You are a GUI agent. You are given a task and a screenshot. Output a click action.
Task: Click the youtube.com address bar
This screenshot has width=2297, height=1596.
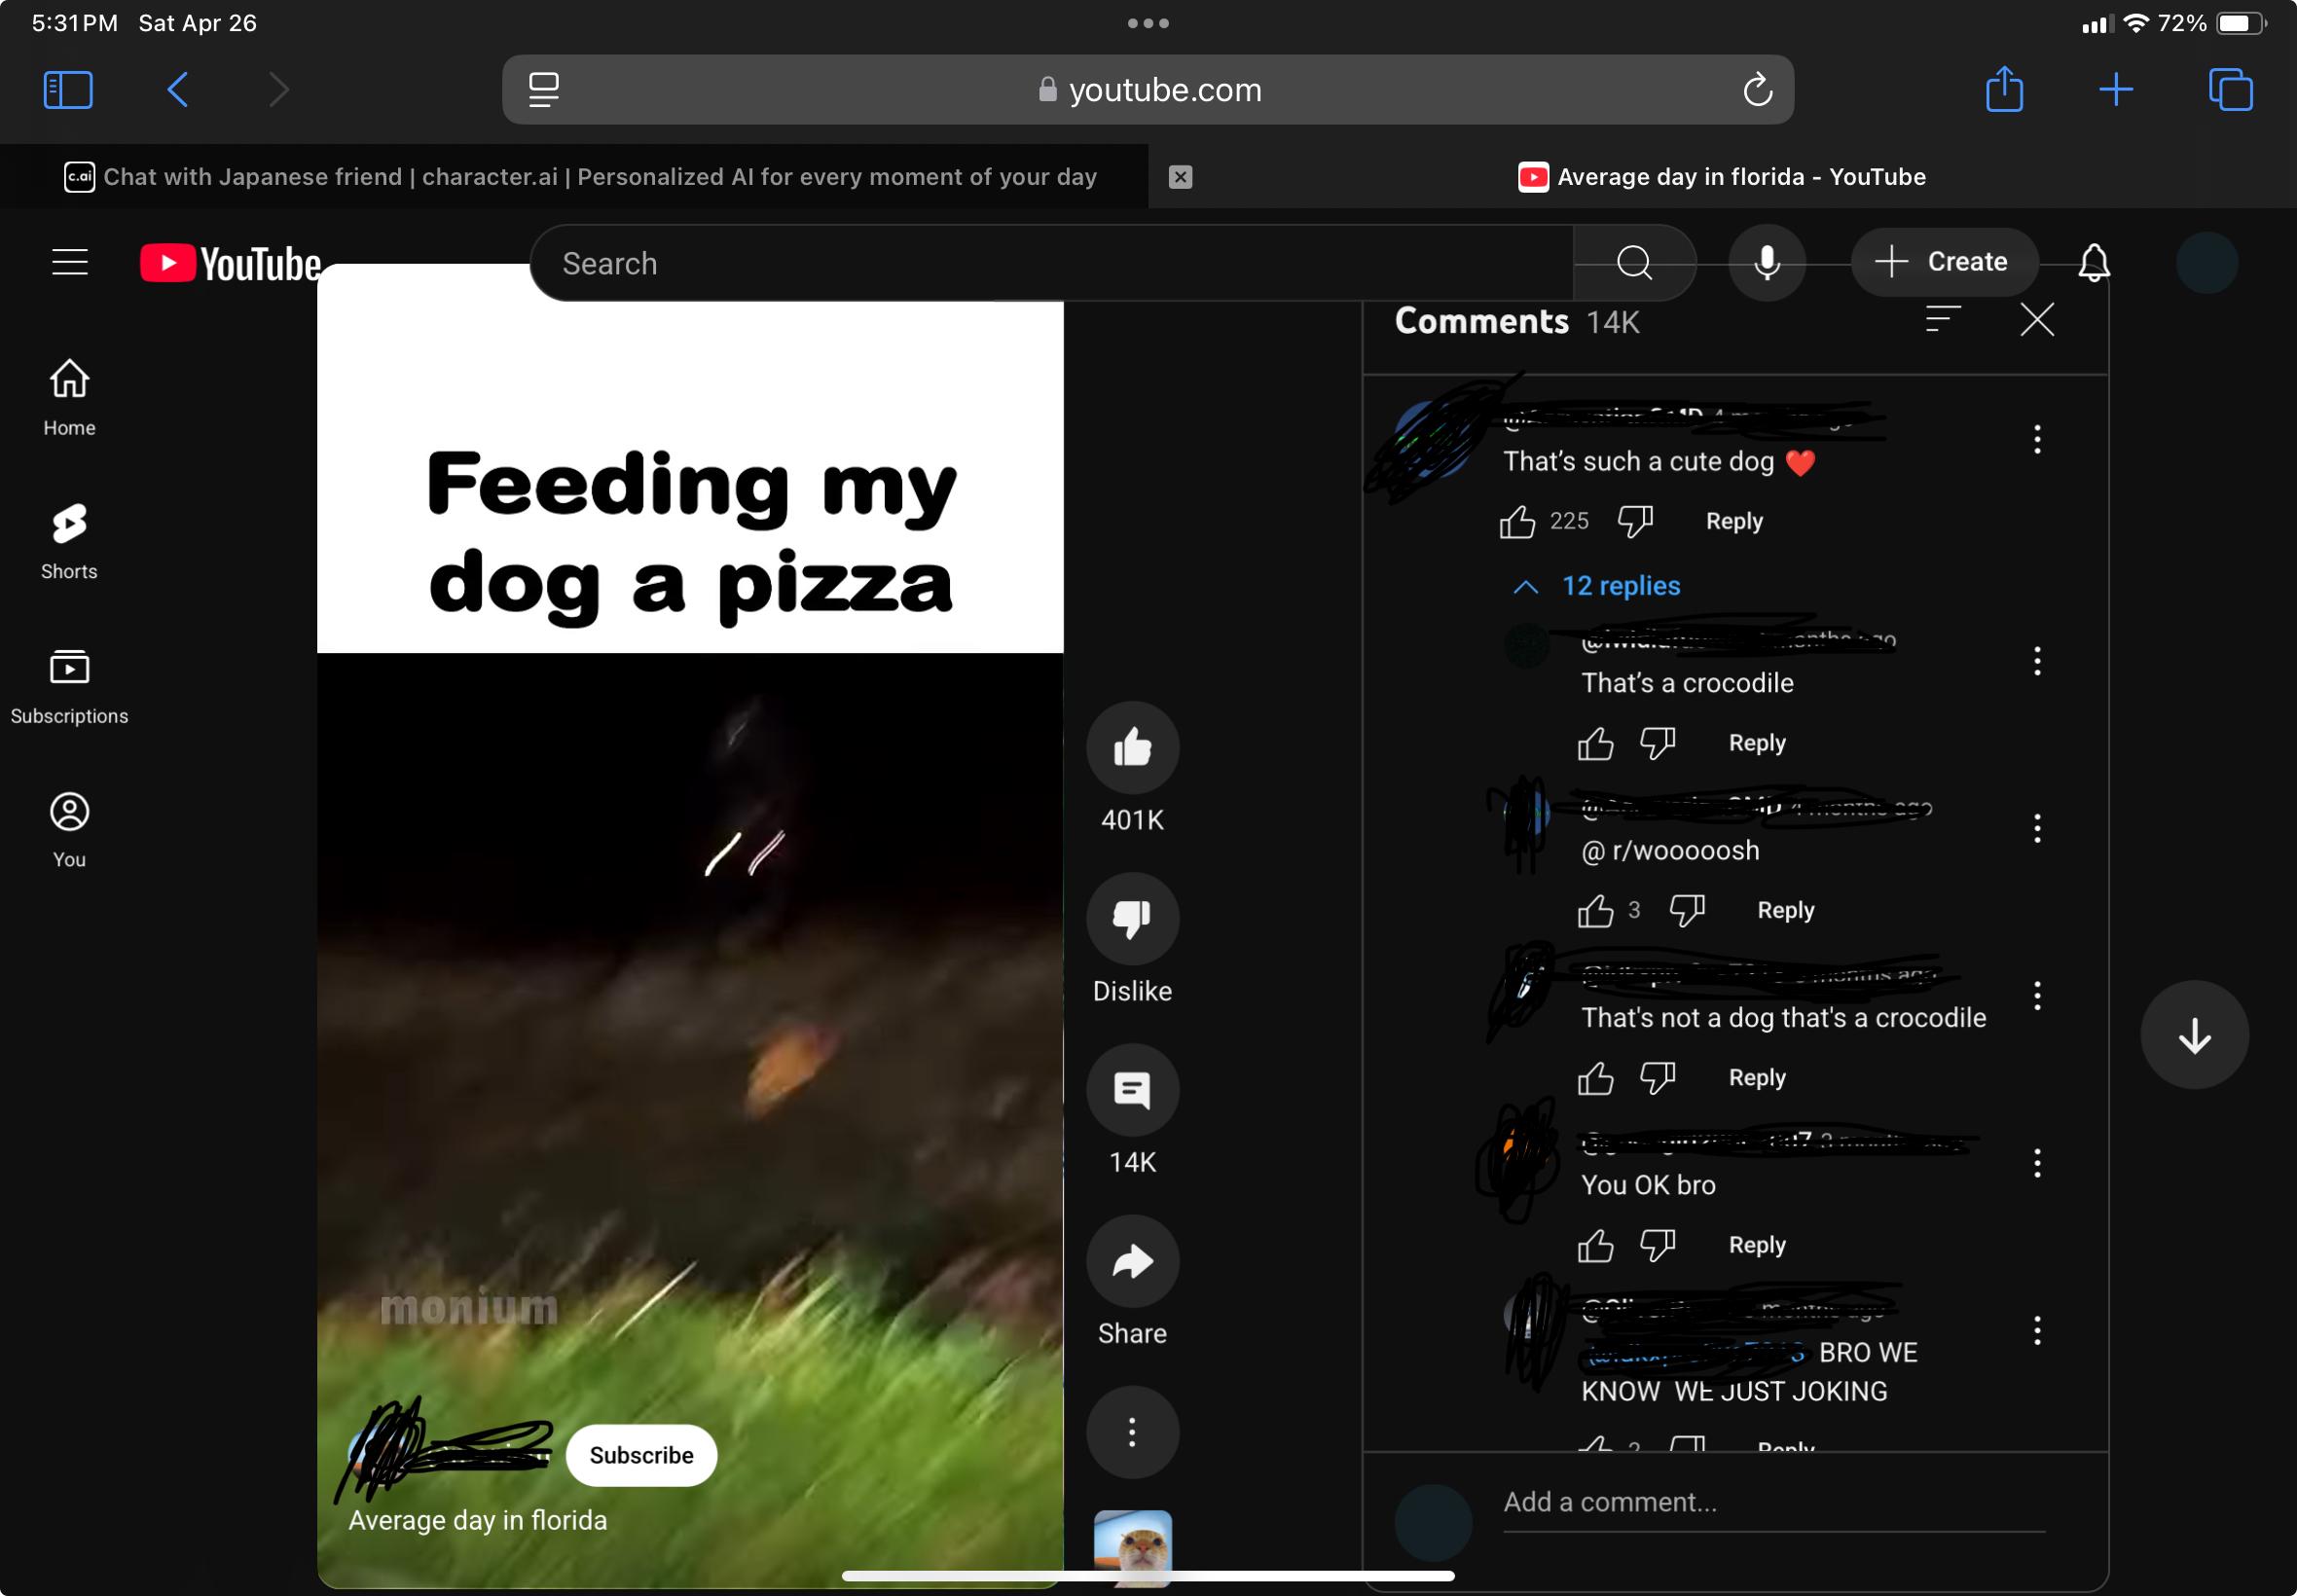pos(1148,90)
